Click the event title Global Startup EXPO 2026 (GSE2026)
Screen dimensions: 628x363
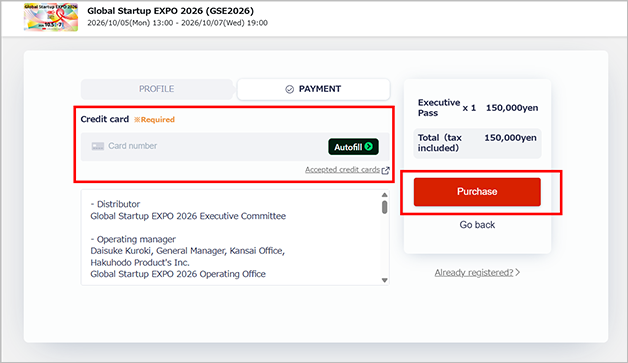pos(171,11)
